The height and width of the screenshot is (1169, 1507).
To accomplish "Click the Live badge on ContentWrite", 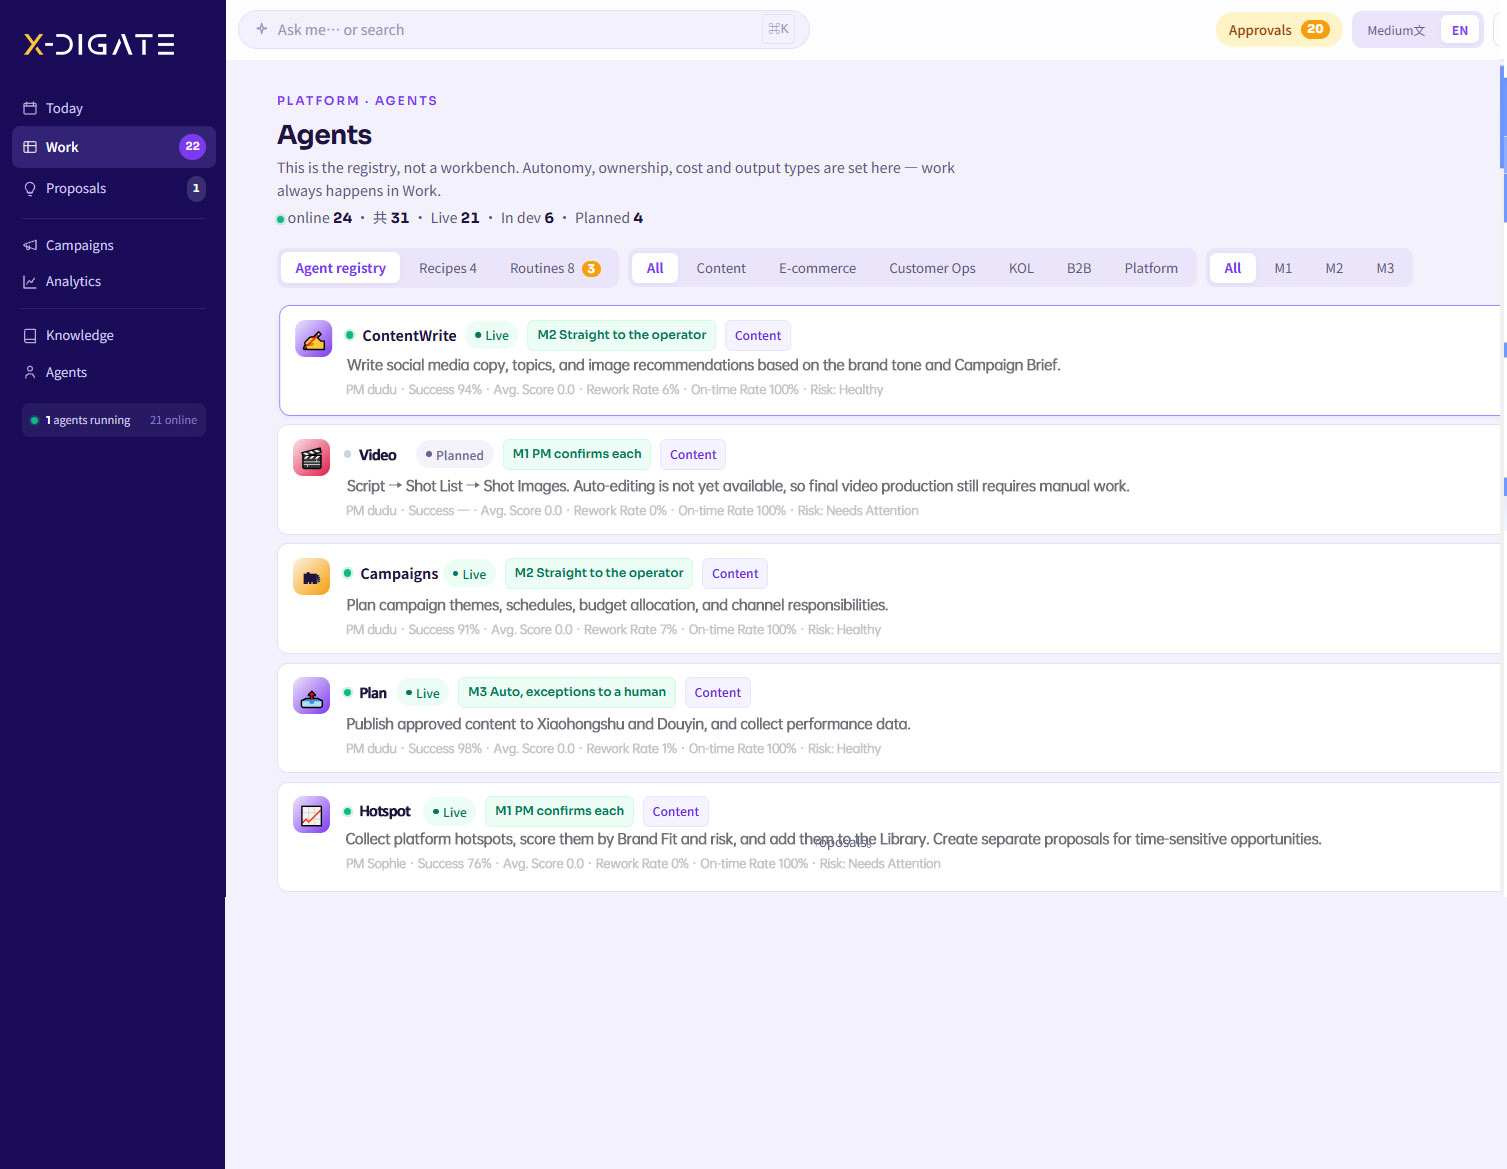I will click(491, 336).
